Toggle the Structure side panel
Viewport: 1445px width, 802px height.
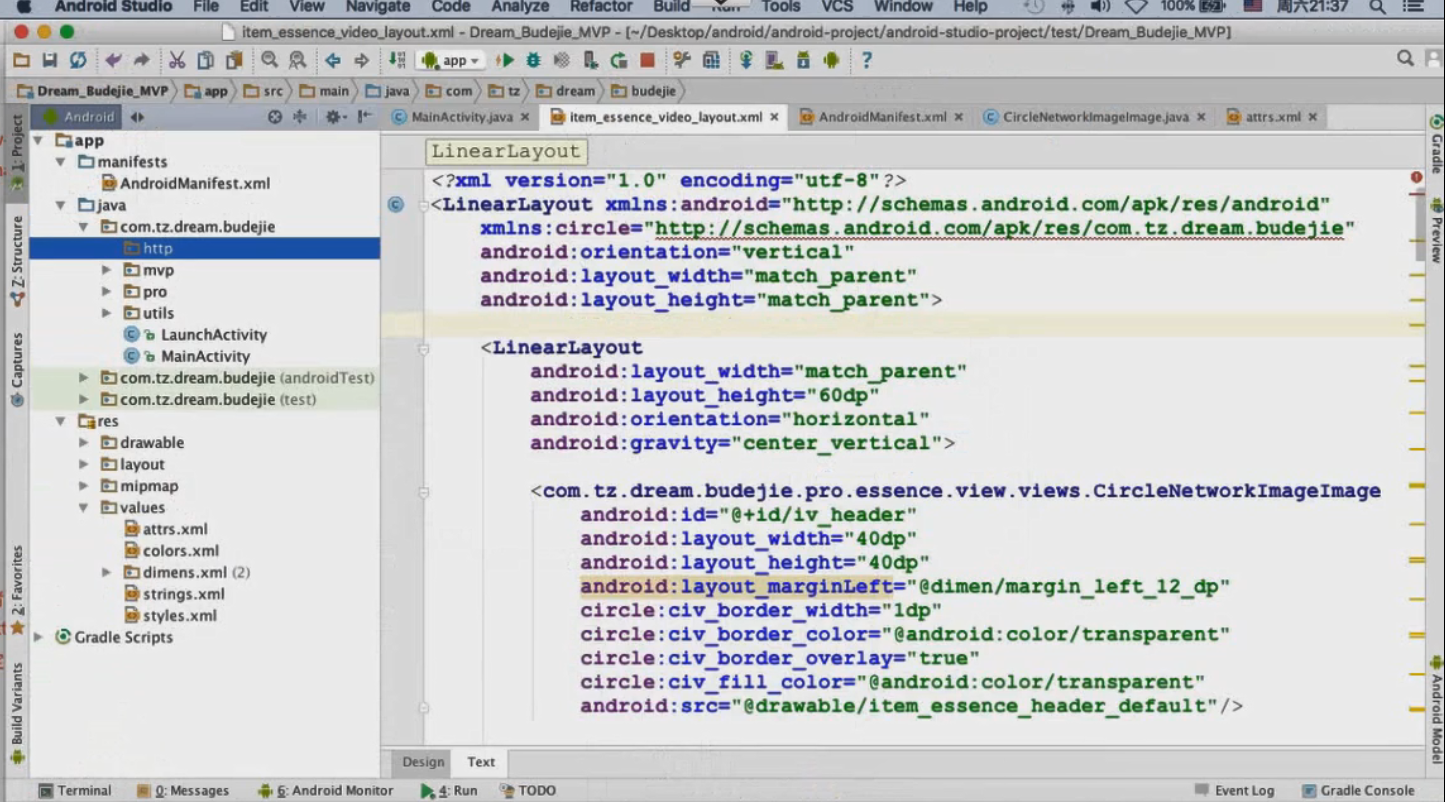[x=16, y=260]
